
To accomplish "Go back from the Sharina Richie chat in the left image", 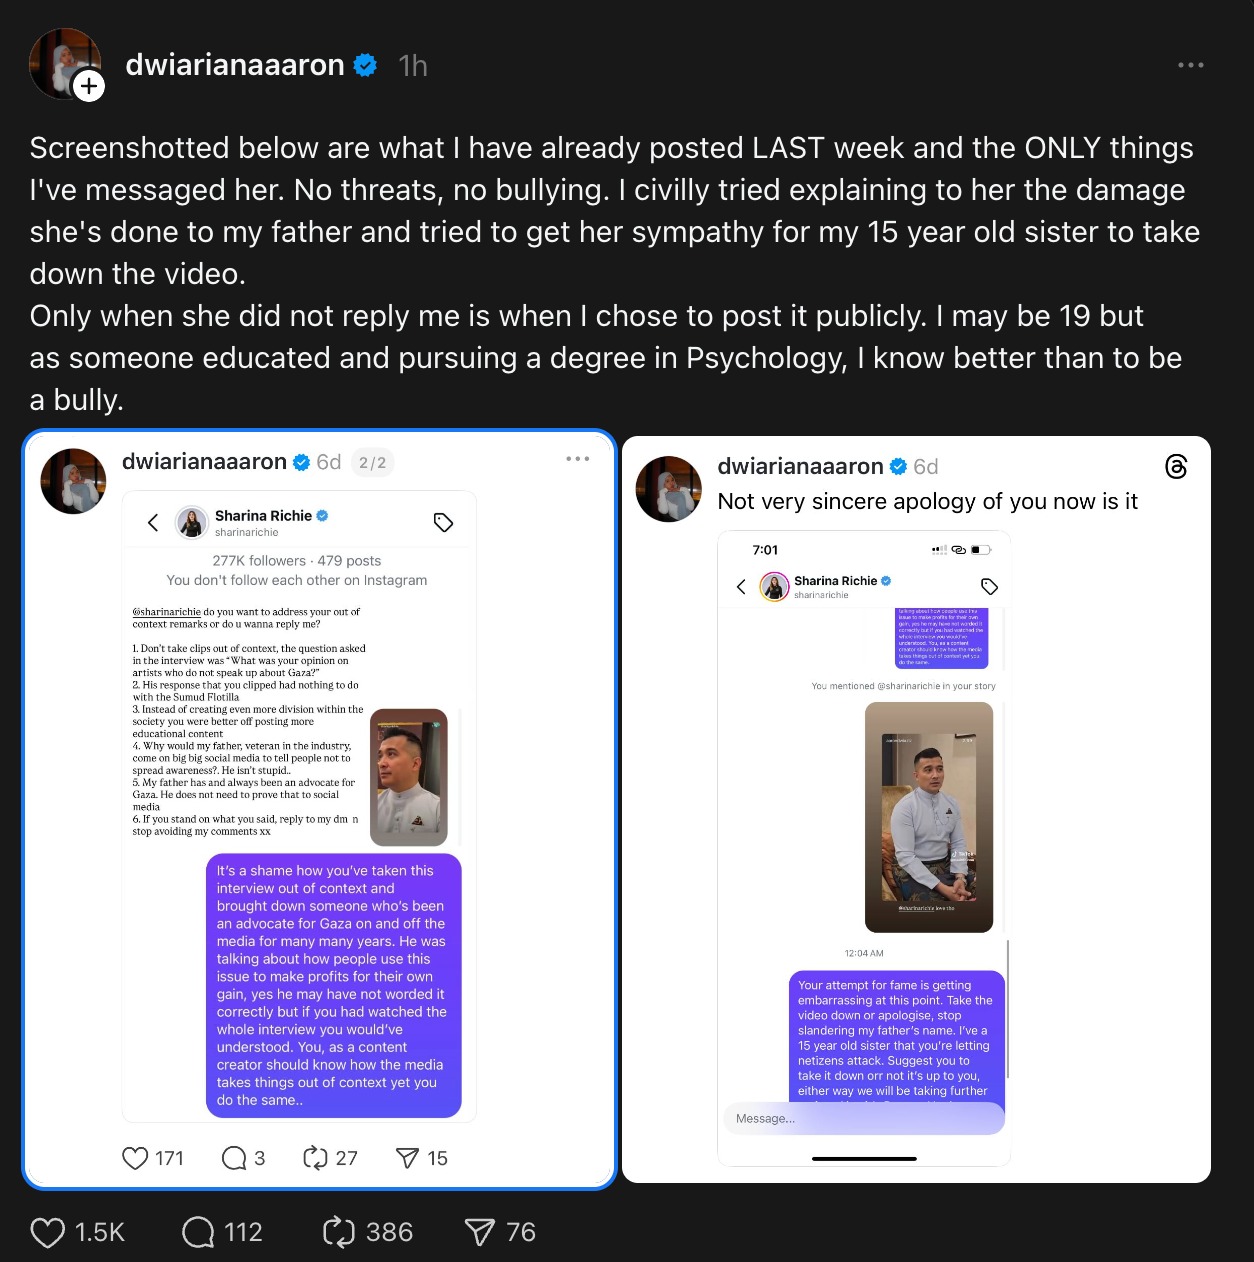I will coord(153,522).
